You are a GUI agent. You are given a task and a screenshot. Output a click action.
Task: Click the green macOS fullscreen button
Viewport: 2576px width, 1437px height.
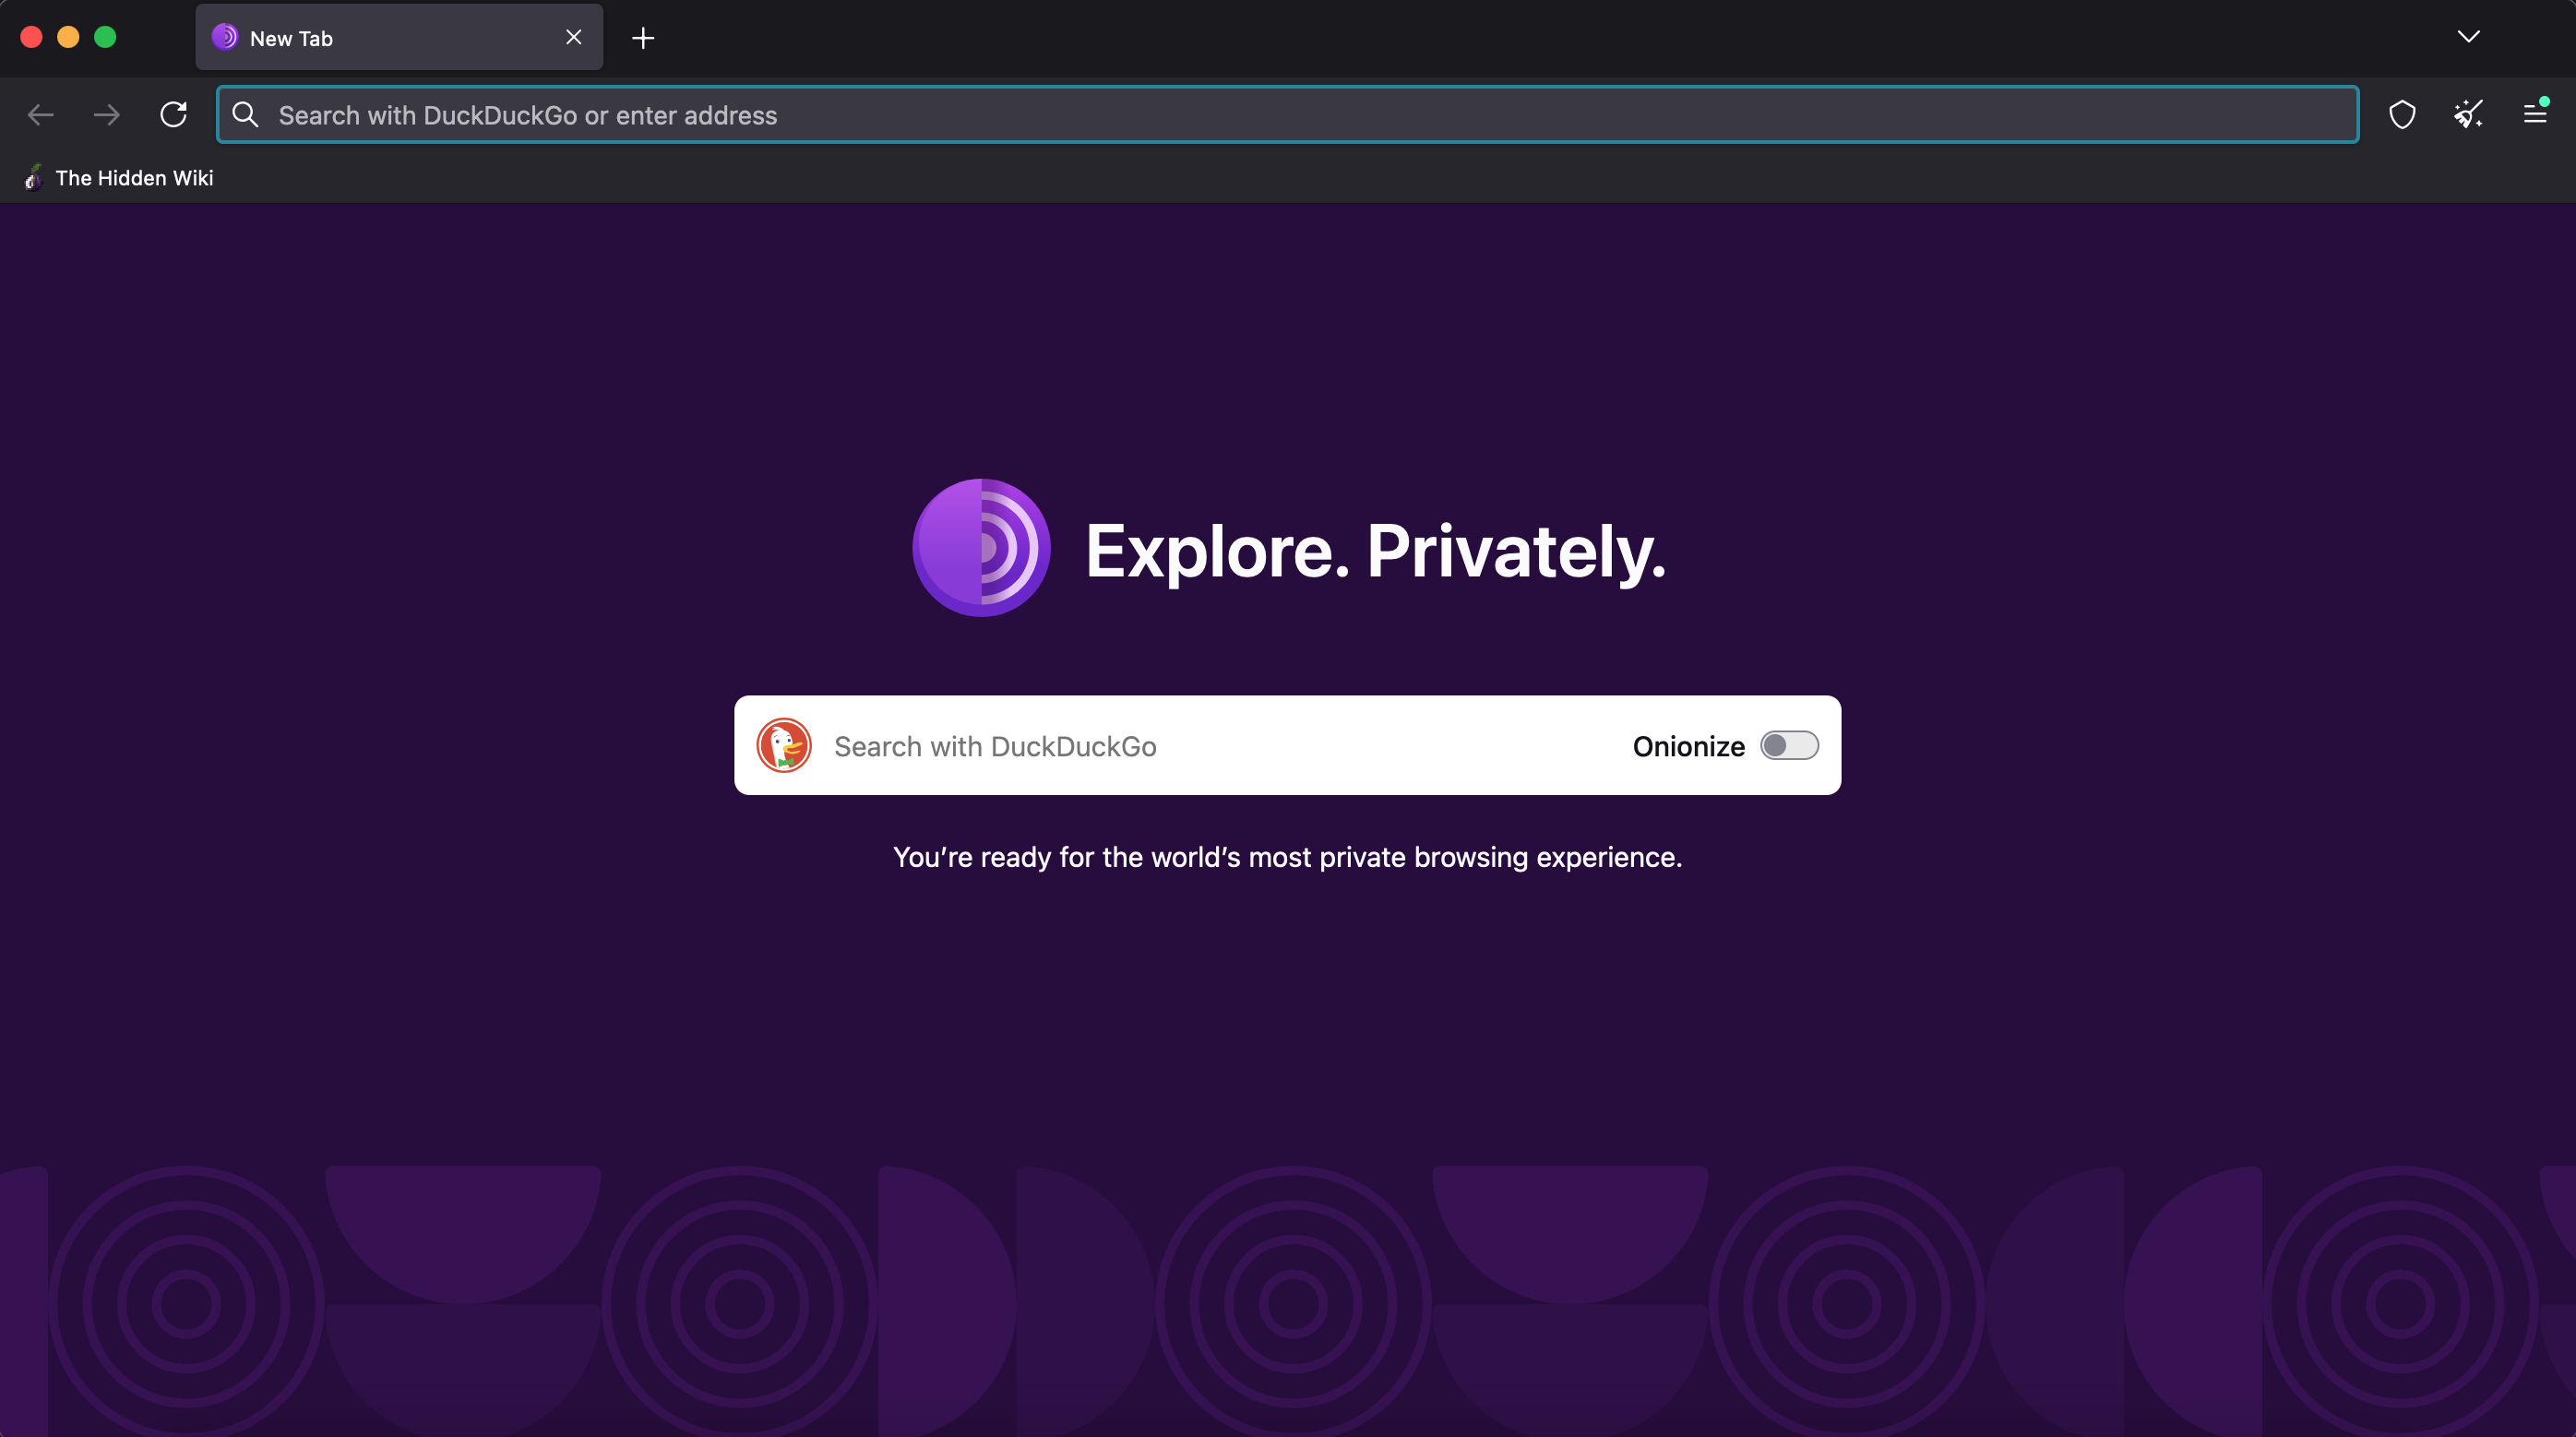point(105,37)
